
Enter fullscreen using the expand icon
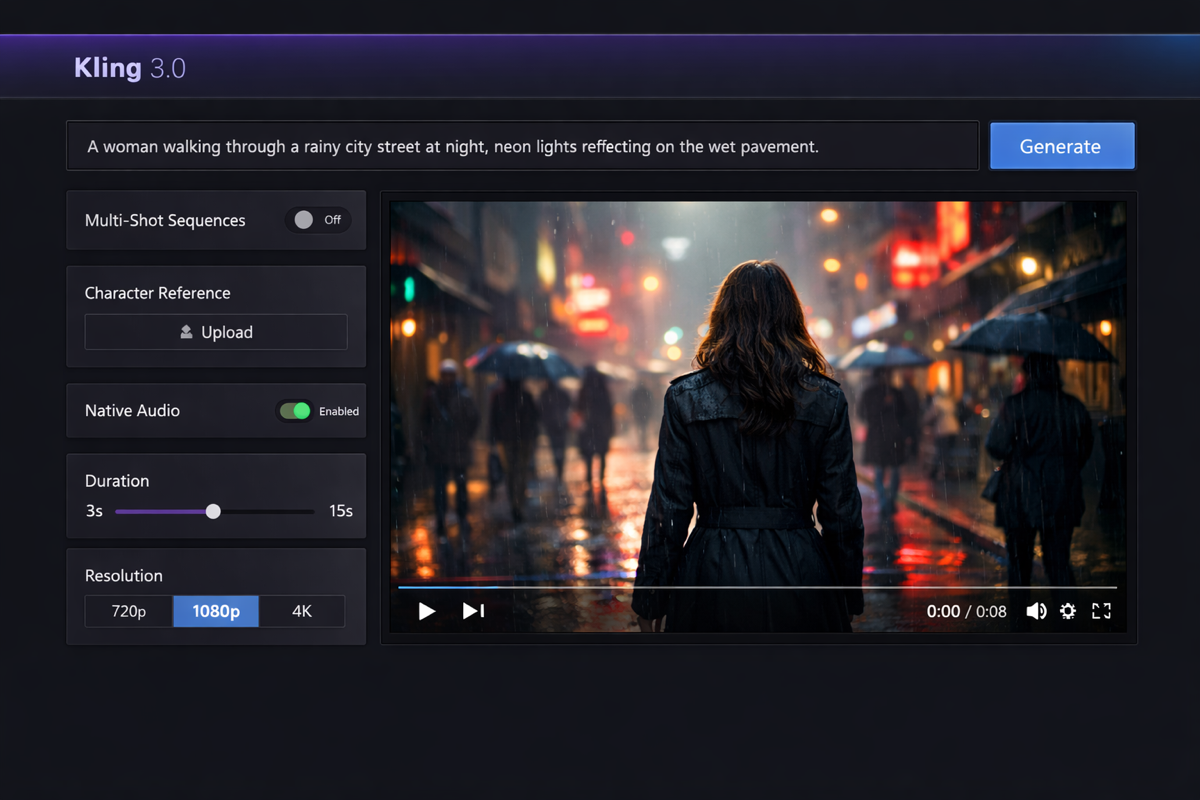[x=1101, y=611]
